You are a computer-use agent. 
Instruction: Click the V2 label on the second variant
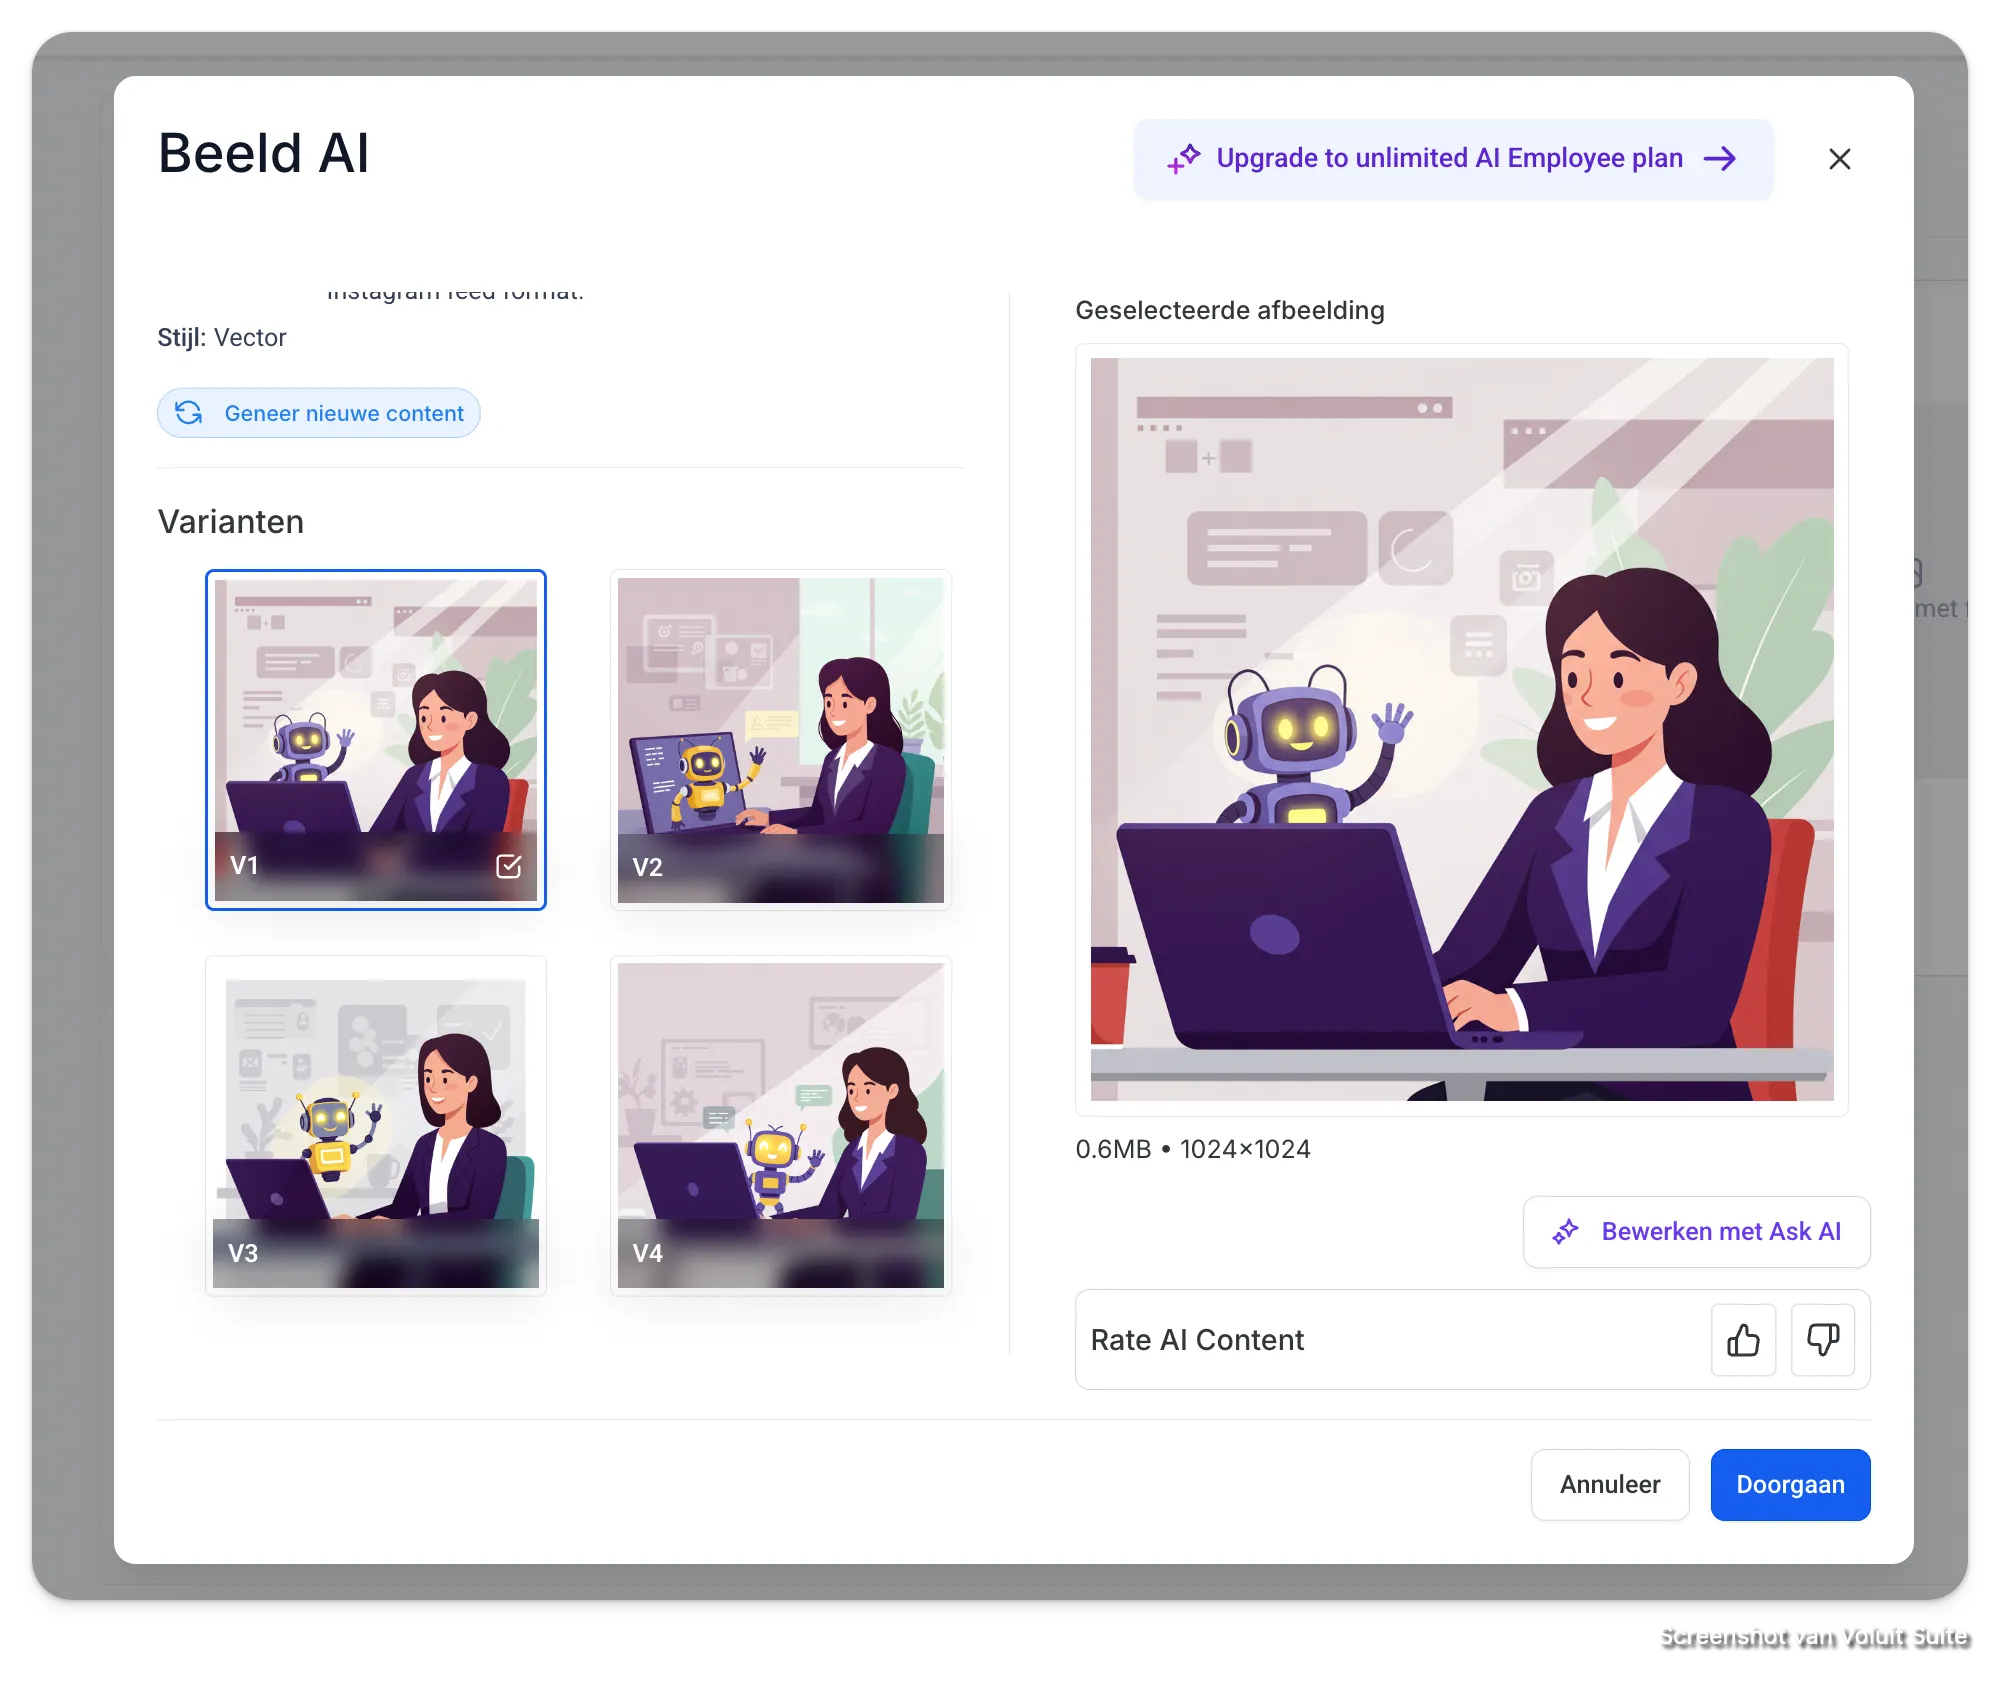647,867
